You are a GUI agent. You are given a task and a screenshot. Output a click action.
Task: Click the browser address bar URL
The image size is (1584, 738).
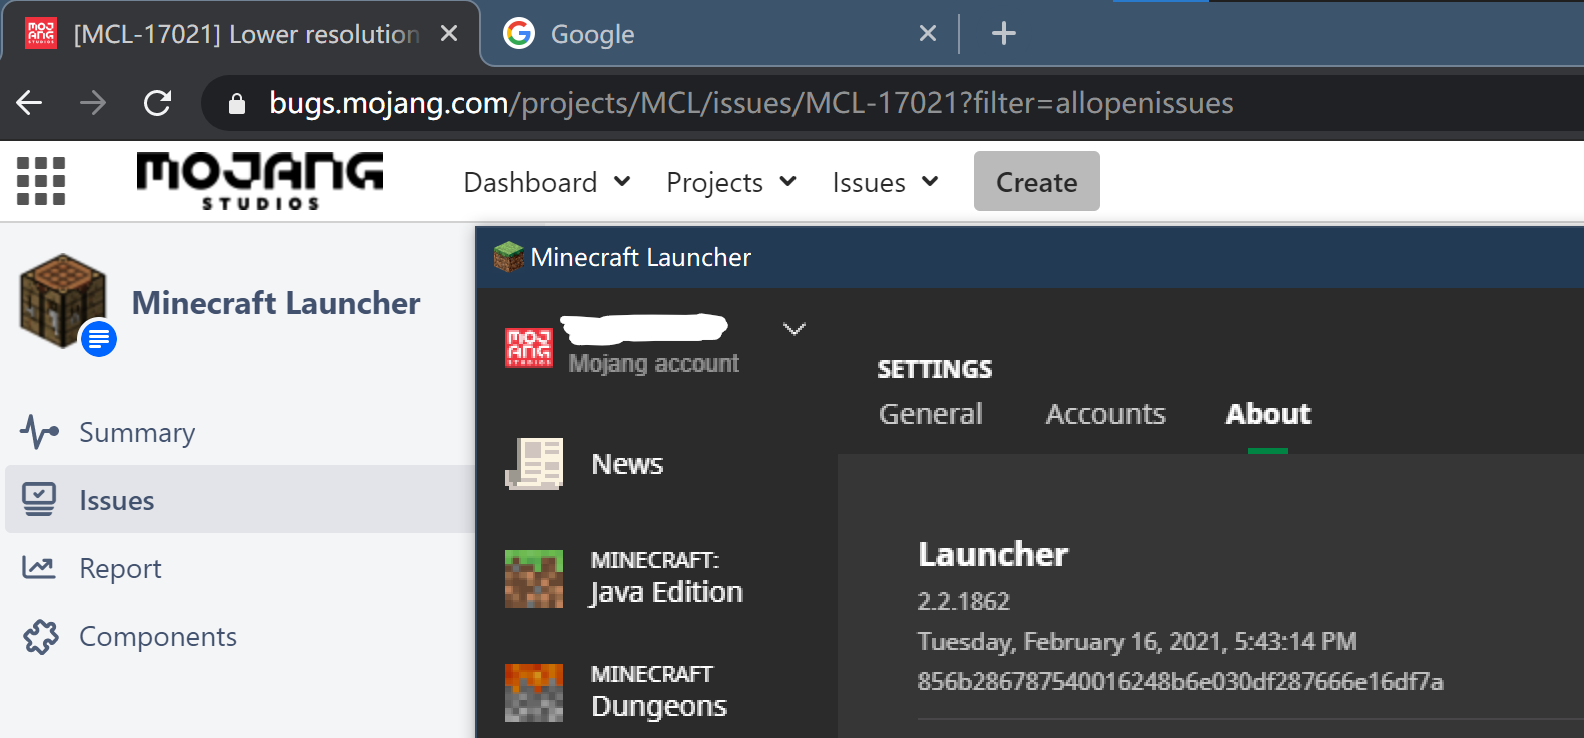click(x=750, y=103)
